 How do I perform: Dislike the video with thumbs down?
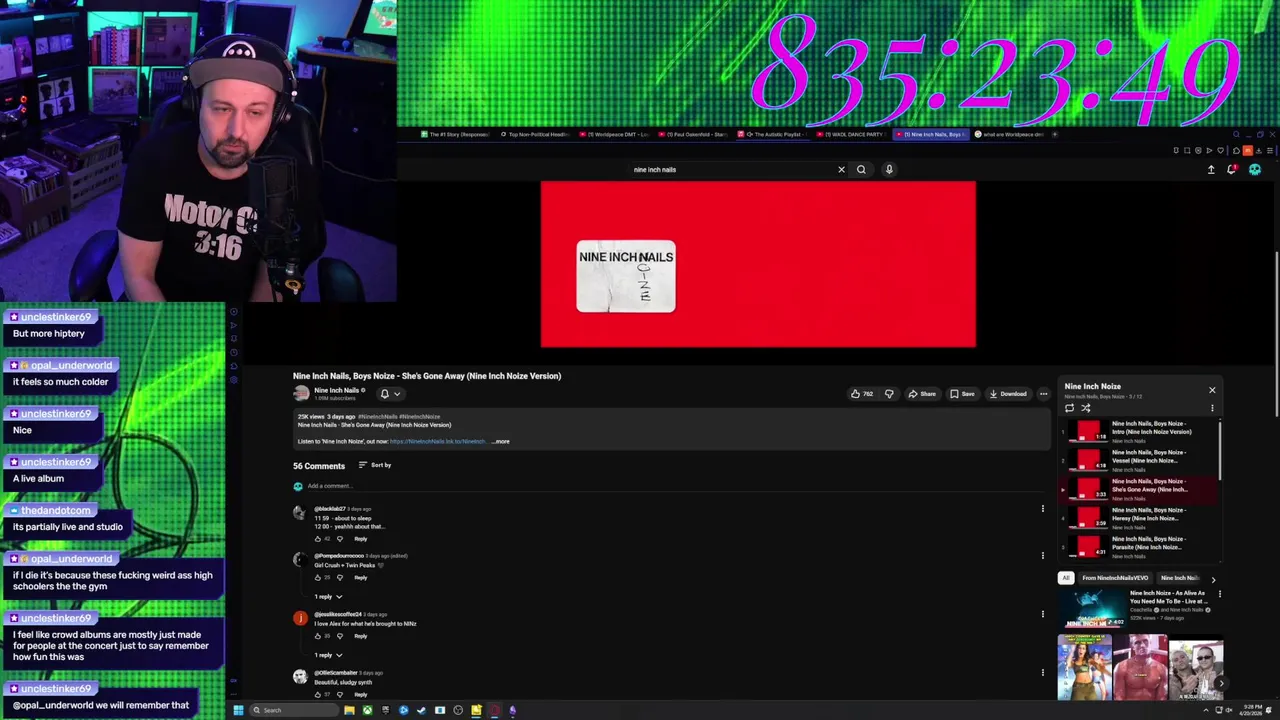coord(889,394)
